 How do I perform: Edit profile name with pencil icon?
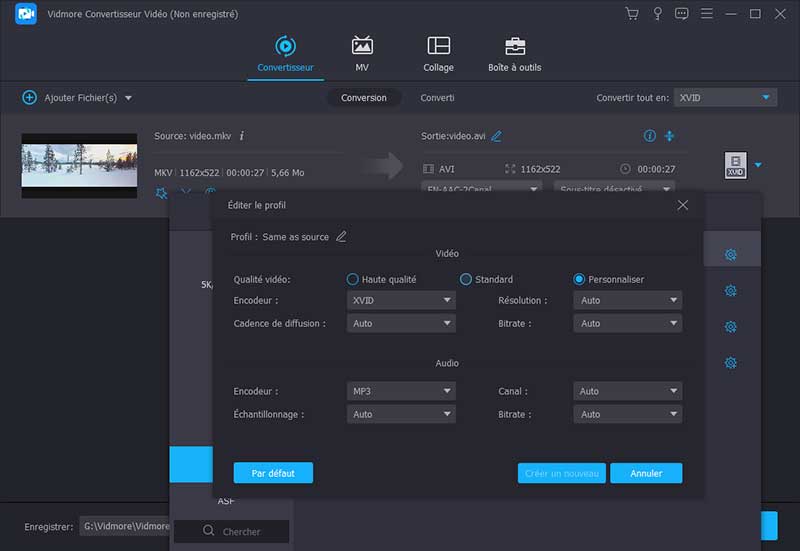tap(341, 237)
